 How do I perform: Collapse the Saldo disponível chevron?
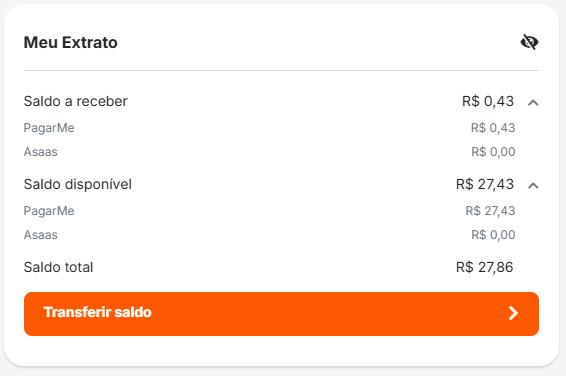click(533, 185)
